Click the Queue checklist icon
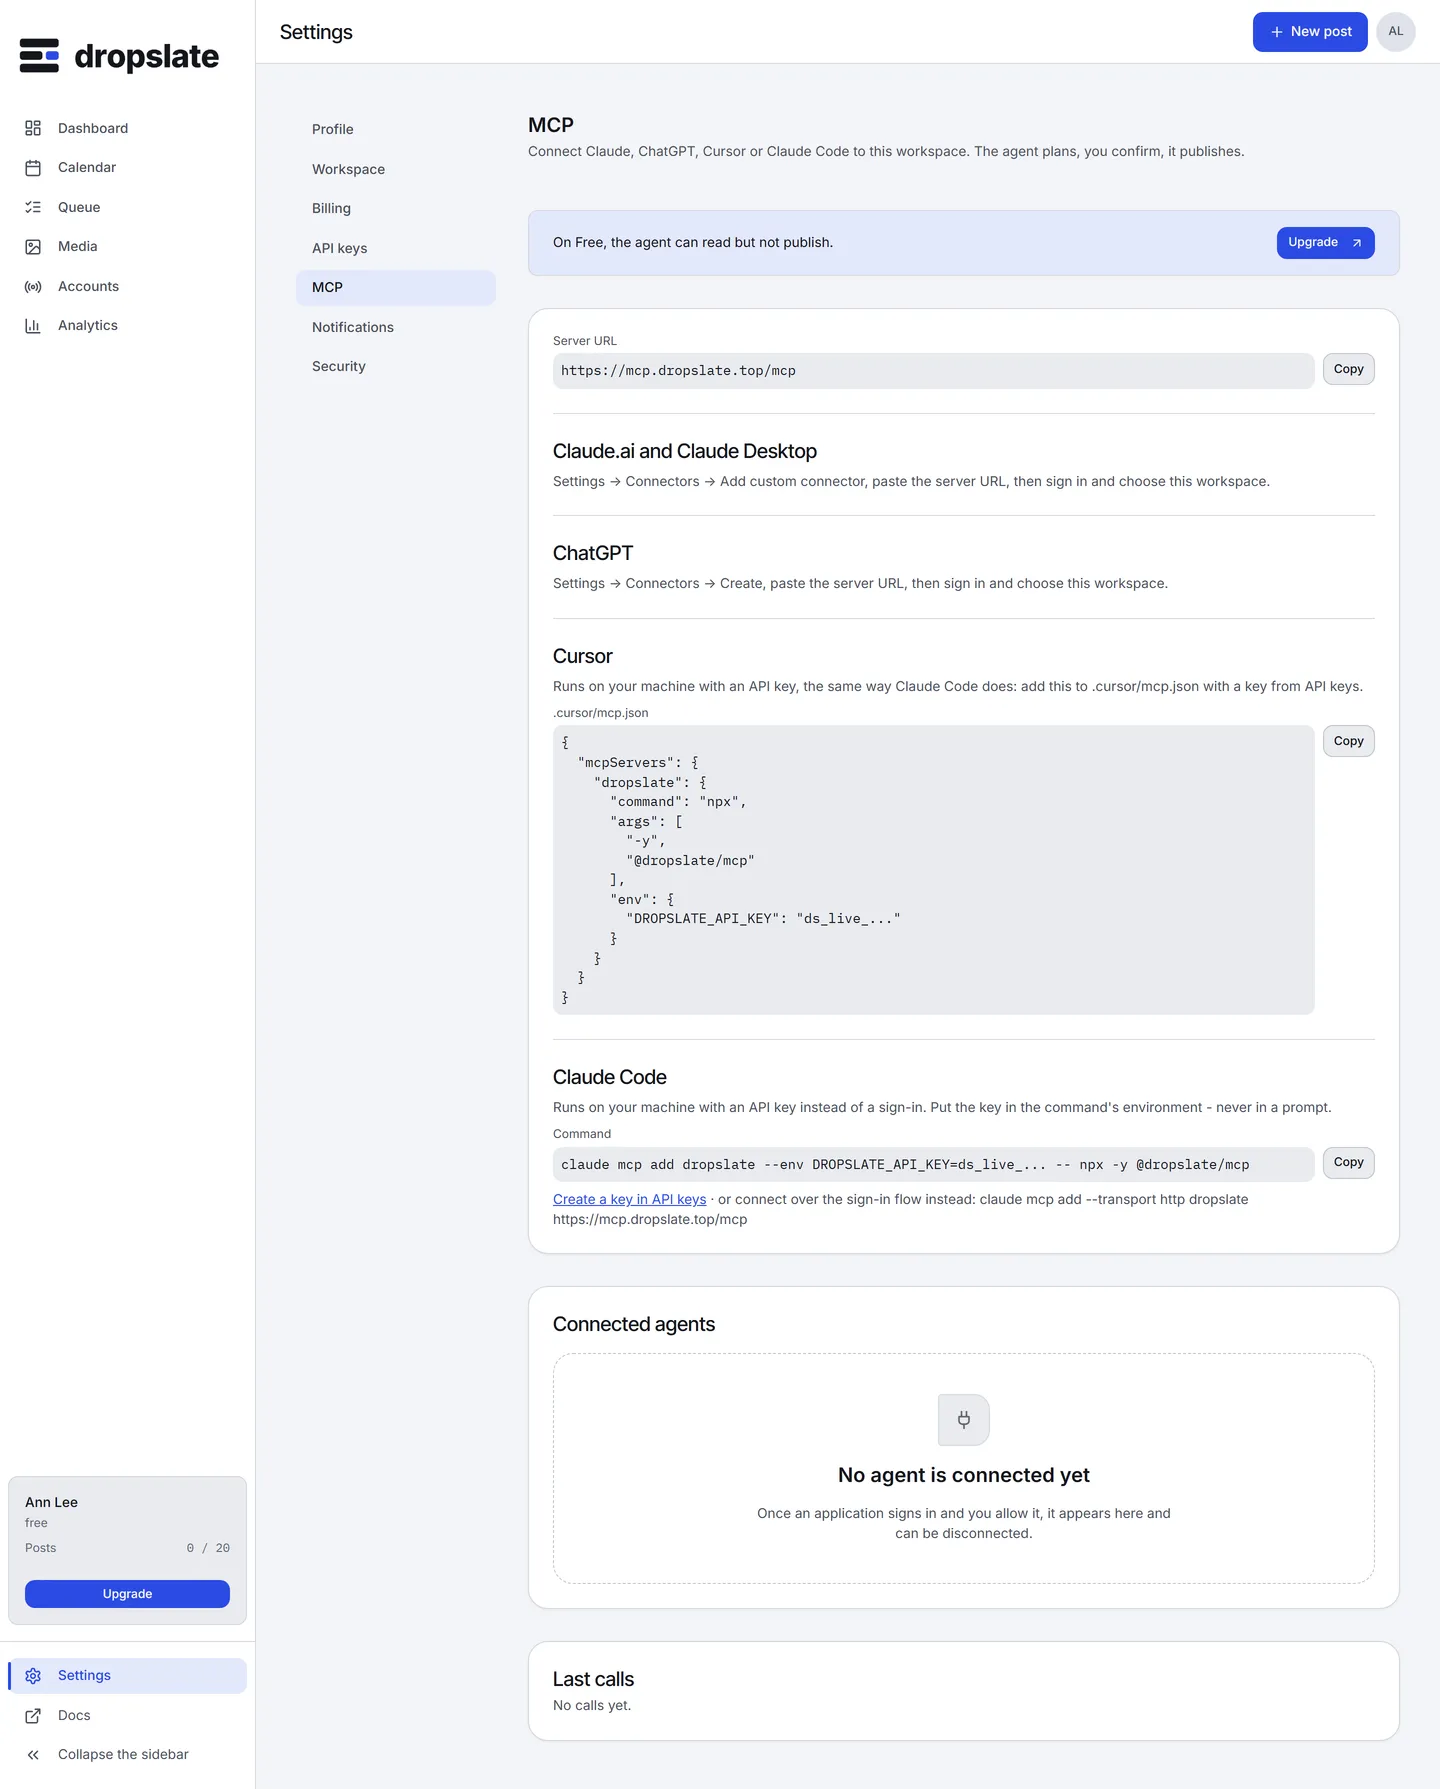Viewport: 1440px width, 1789px height. 33,207
